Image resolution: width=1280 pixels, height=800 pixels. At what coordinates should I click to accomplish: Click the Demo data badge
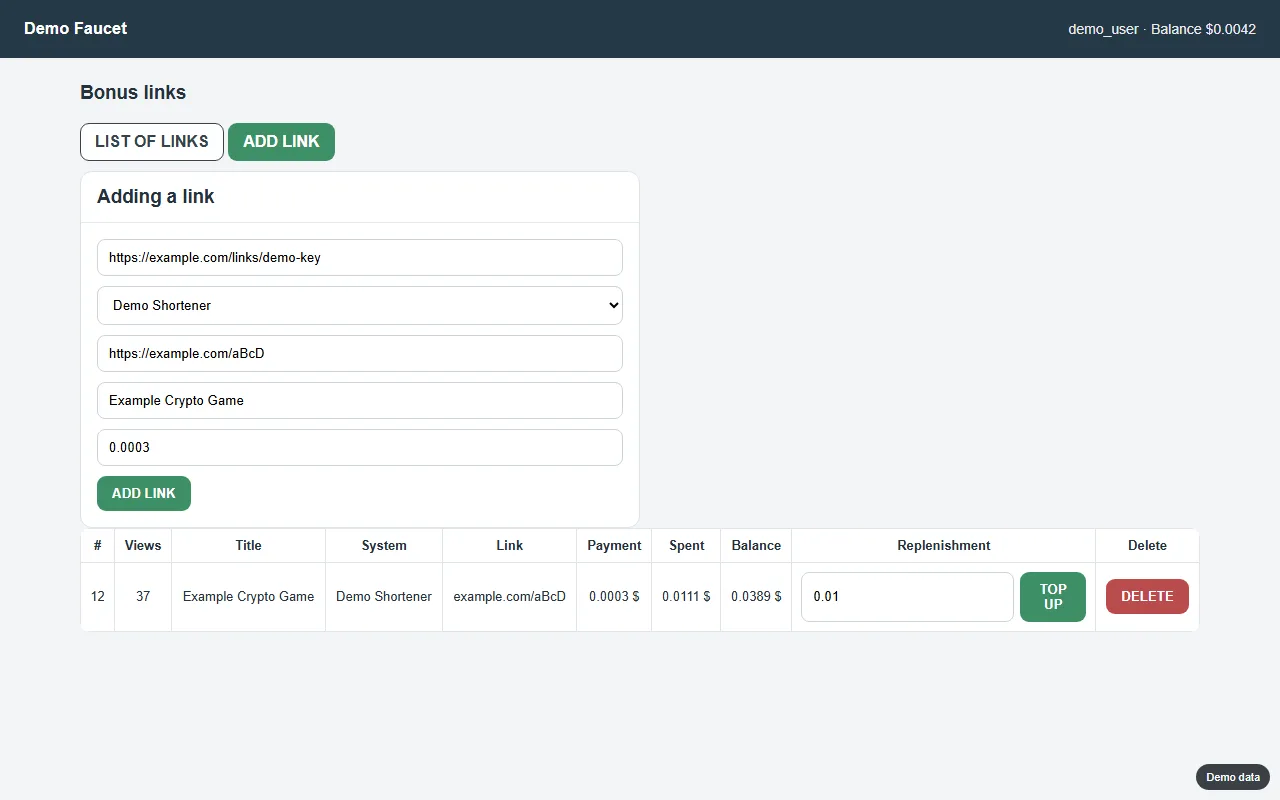click(1233, 777)
